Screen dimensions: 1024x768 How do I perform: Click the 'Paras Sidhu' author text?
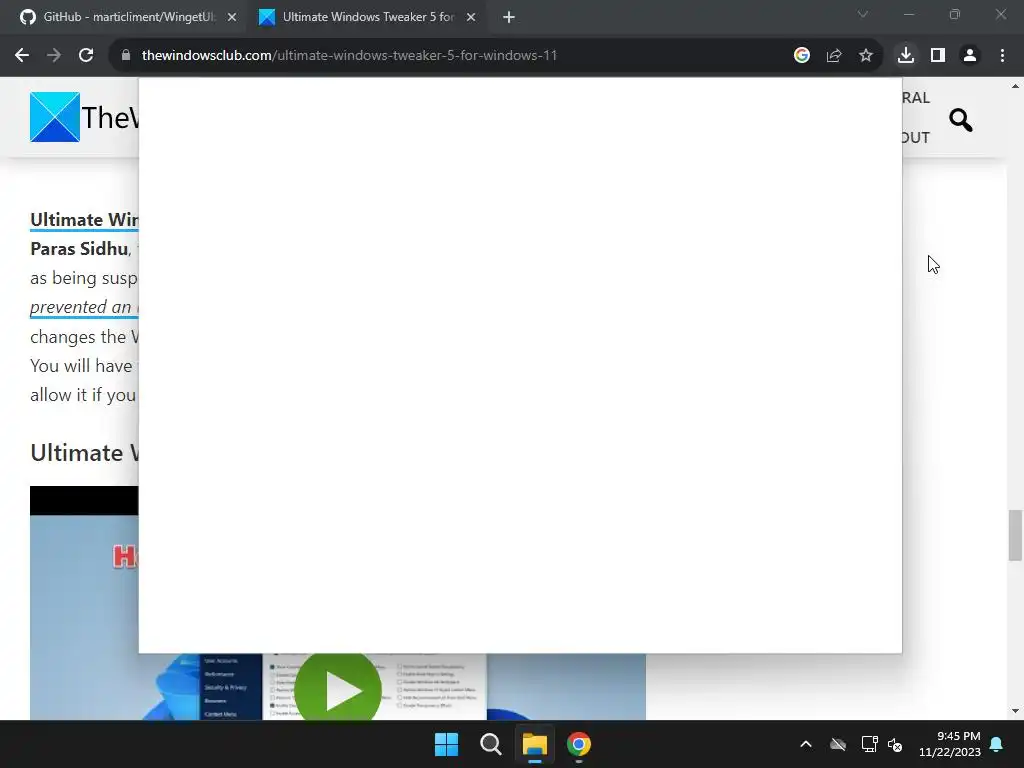[79, 249]
